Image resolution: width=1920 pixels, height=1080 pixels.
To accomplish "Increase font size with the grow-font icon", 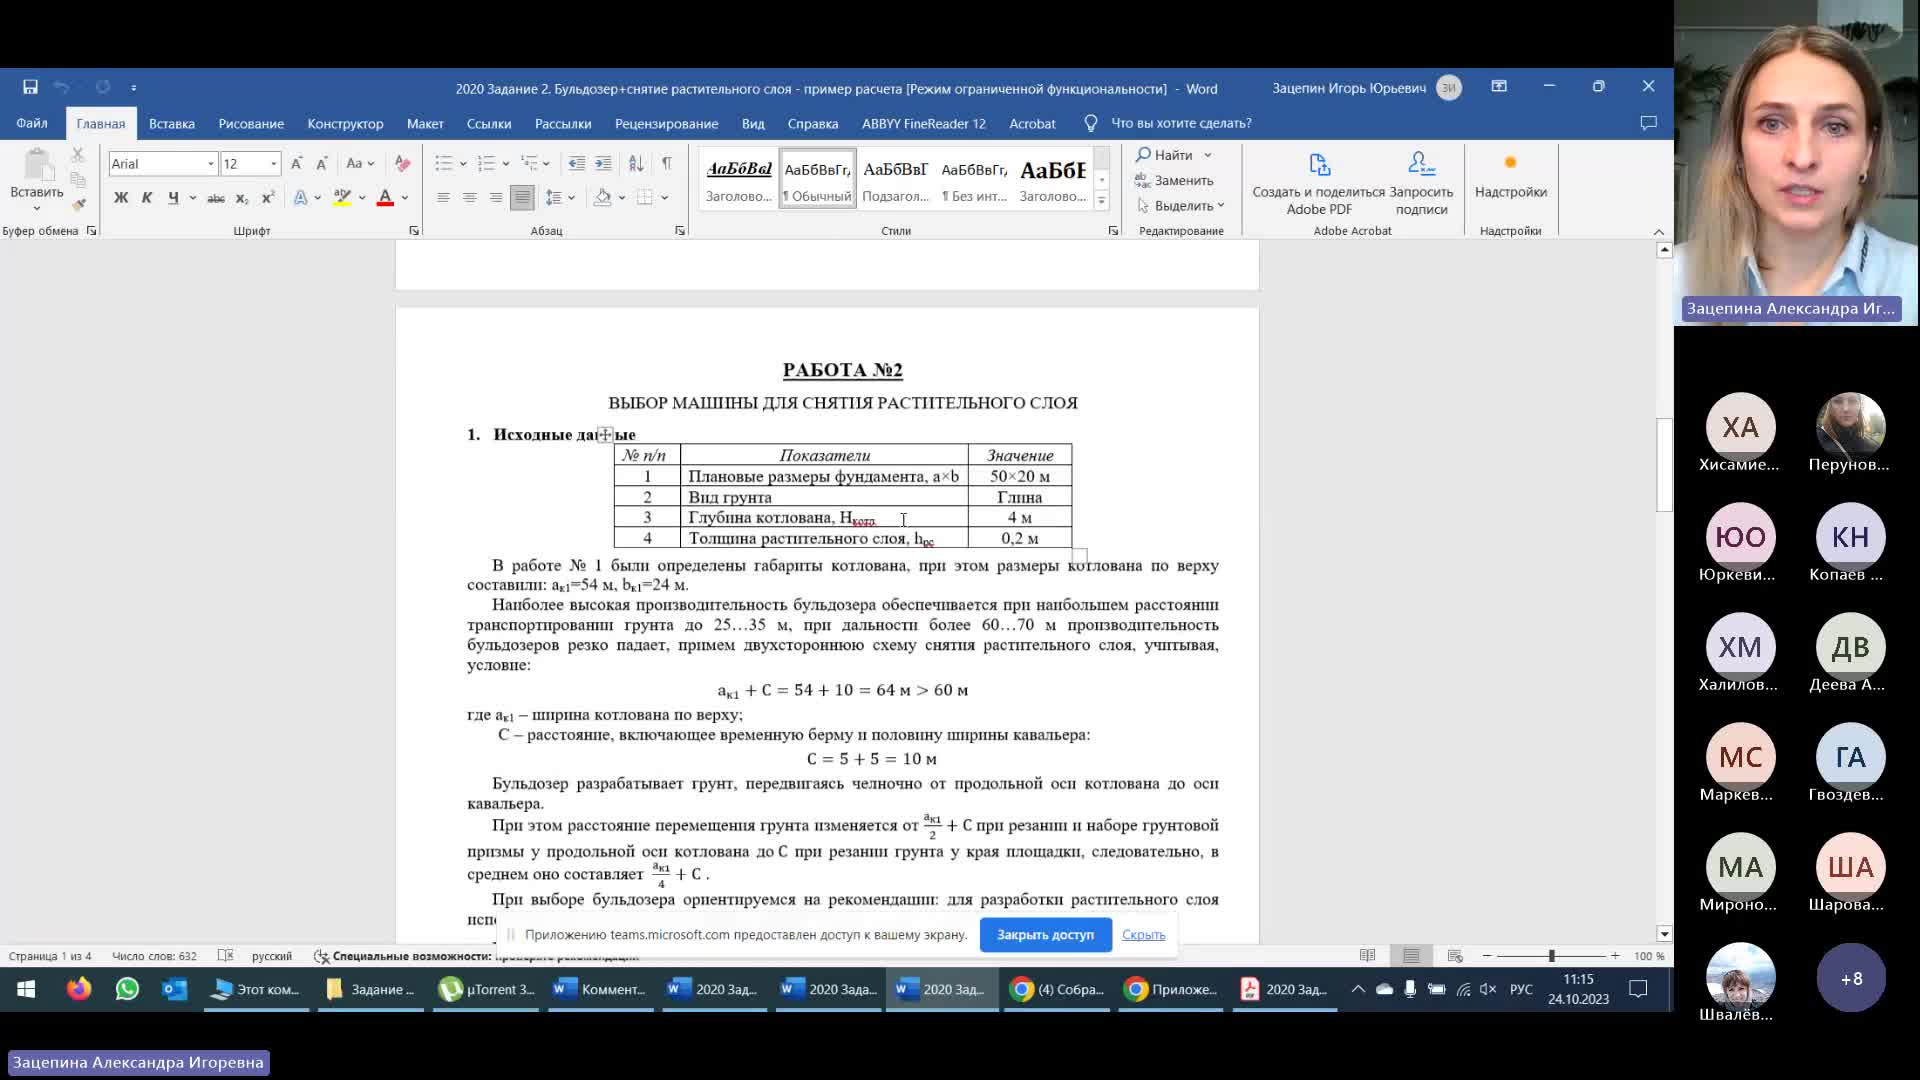I will pos(296,163).
